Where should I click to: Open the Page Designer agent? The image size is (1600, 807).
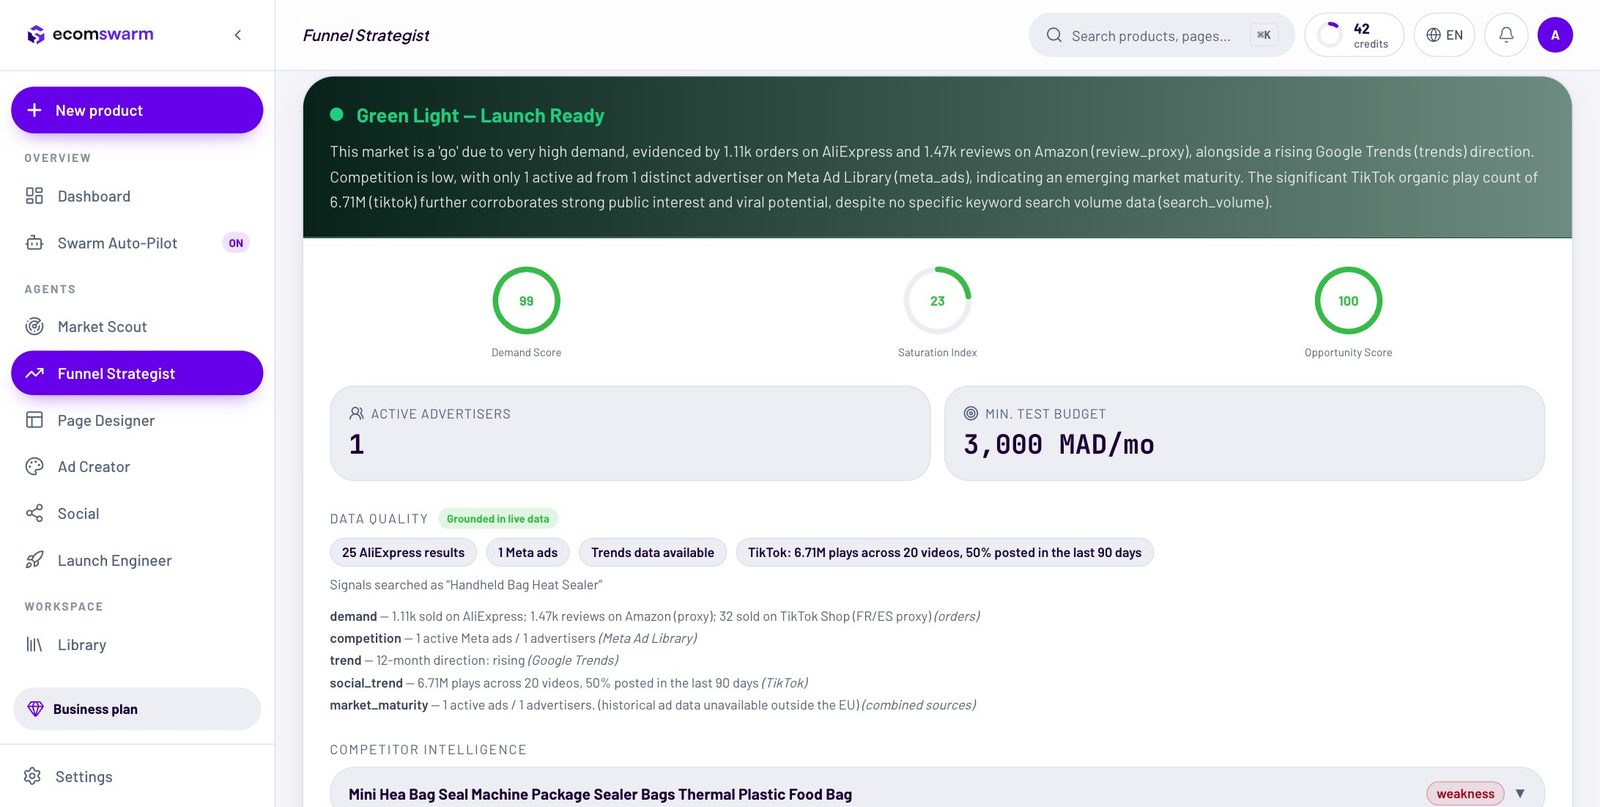137,420
